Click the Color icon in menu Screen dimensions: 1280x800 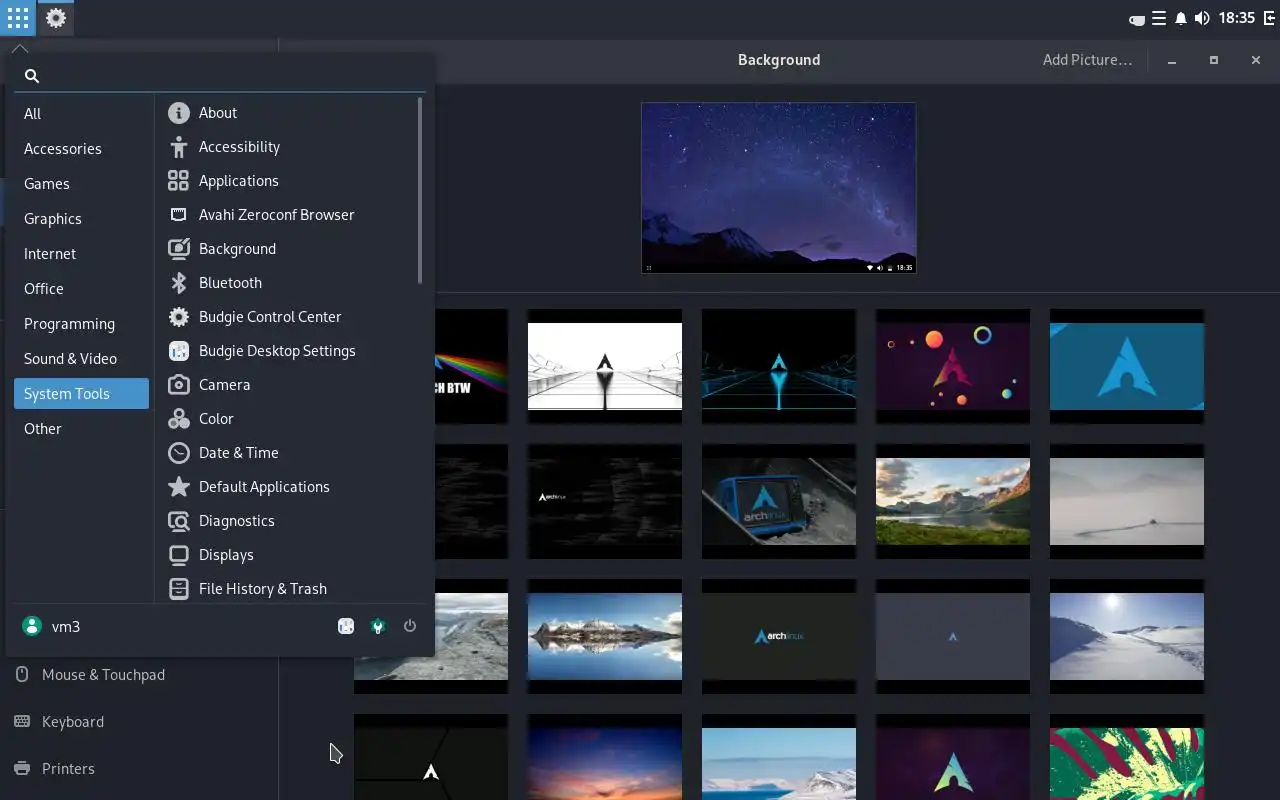[178, 419]
